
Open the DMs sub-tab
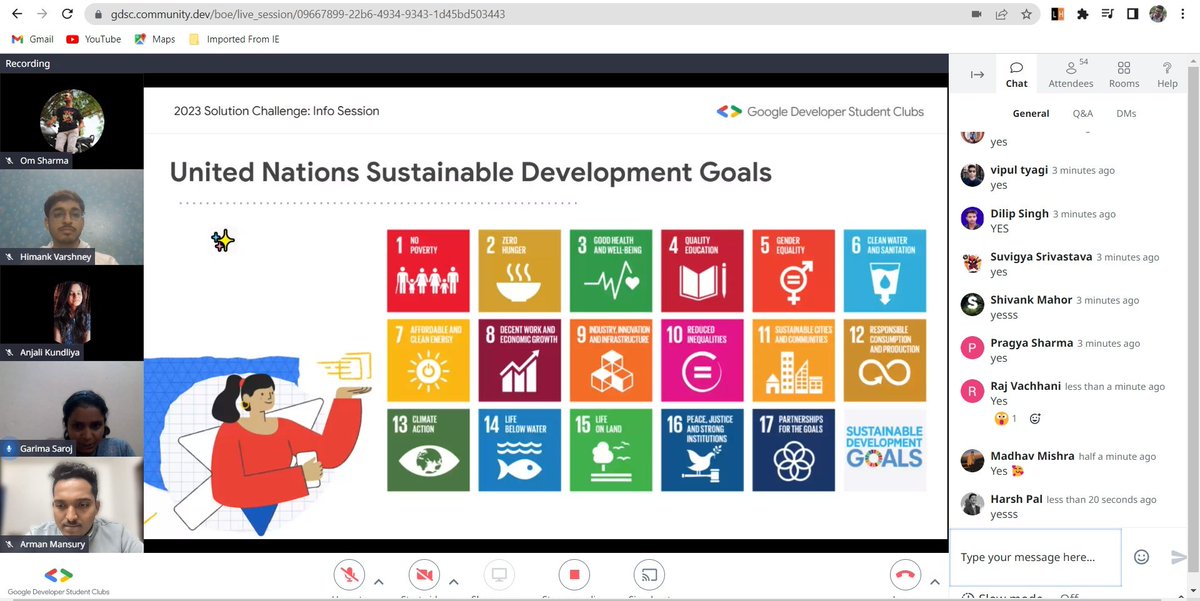coord(1126,114)
